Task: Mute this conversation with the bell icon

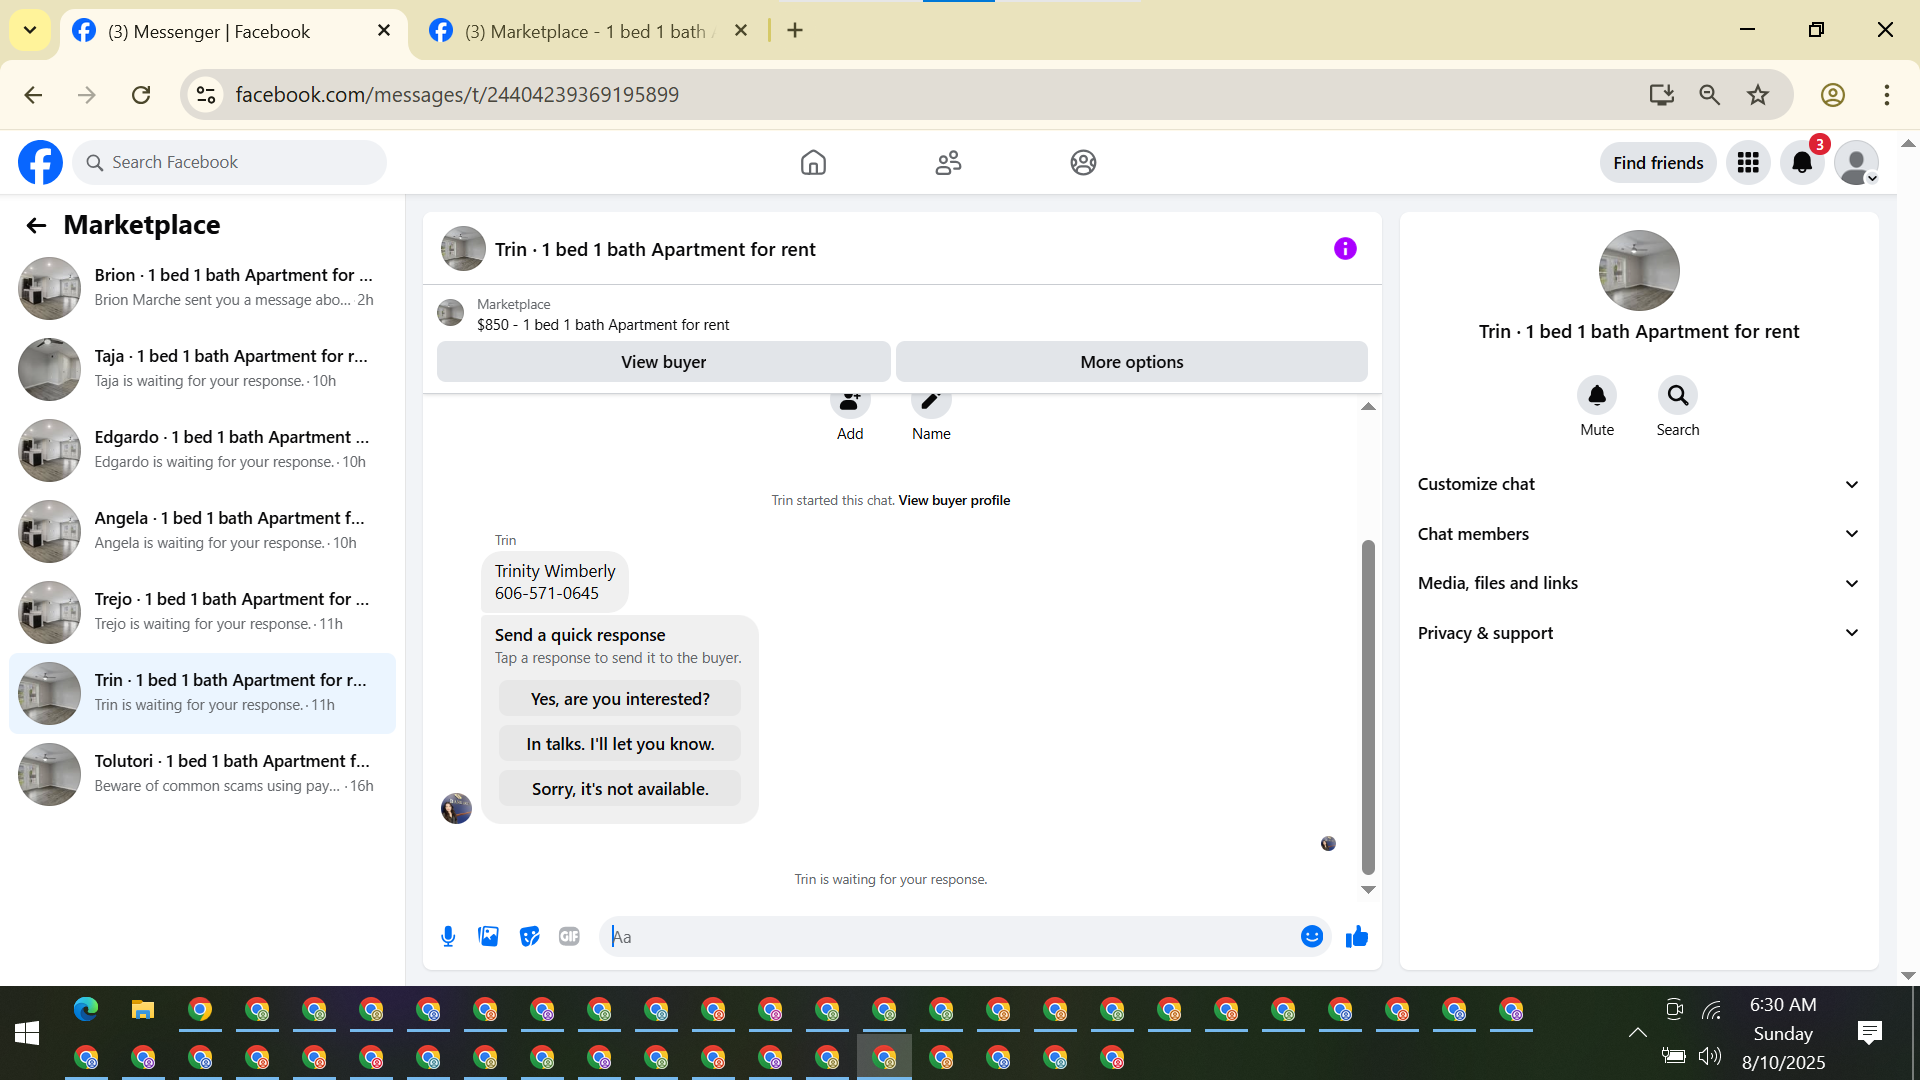Action: [1597, 396]
